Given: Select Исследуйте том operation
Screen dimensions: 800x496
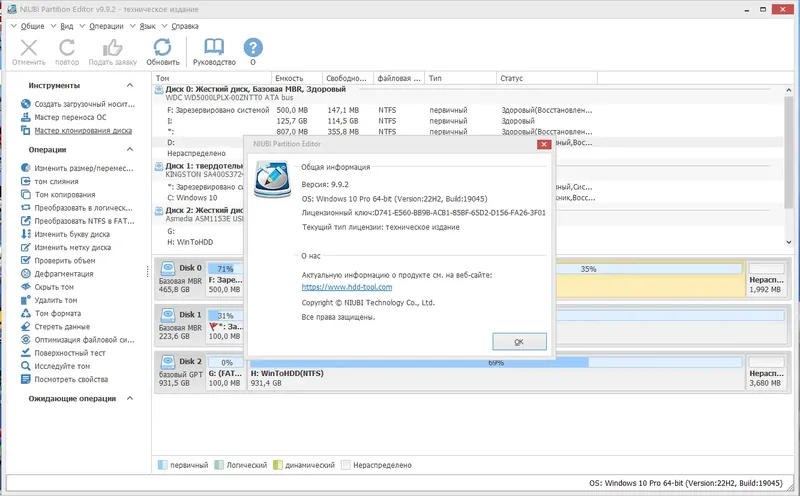Looking at the screenshot, I should click(x=56, y=366).
